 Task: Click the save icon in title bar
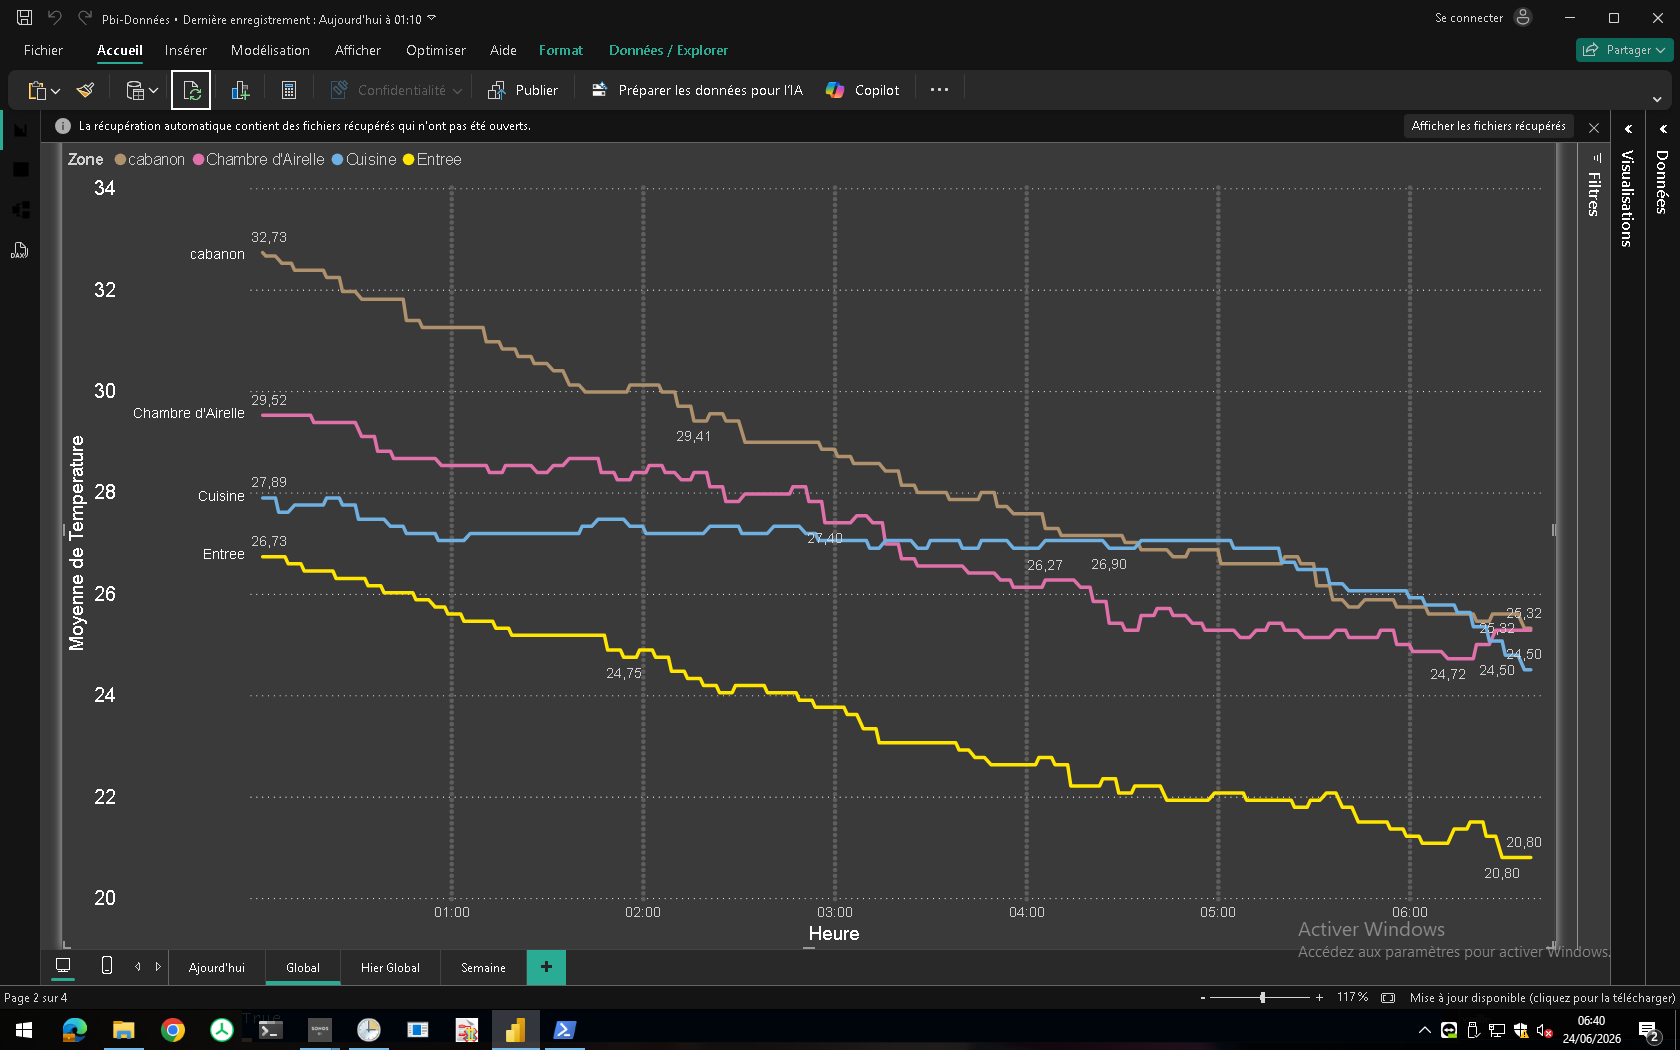point(25,18)
